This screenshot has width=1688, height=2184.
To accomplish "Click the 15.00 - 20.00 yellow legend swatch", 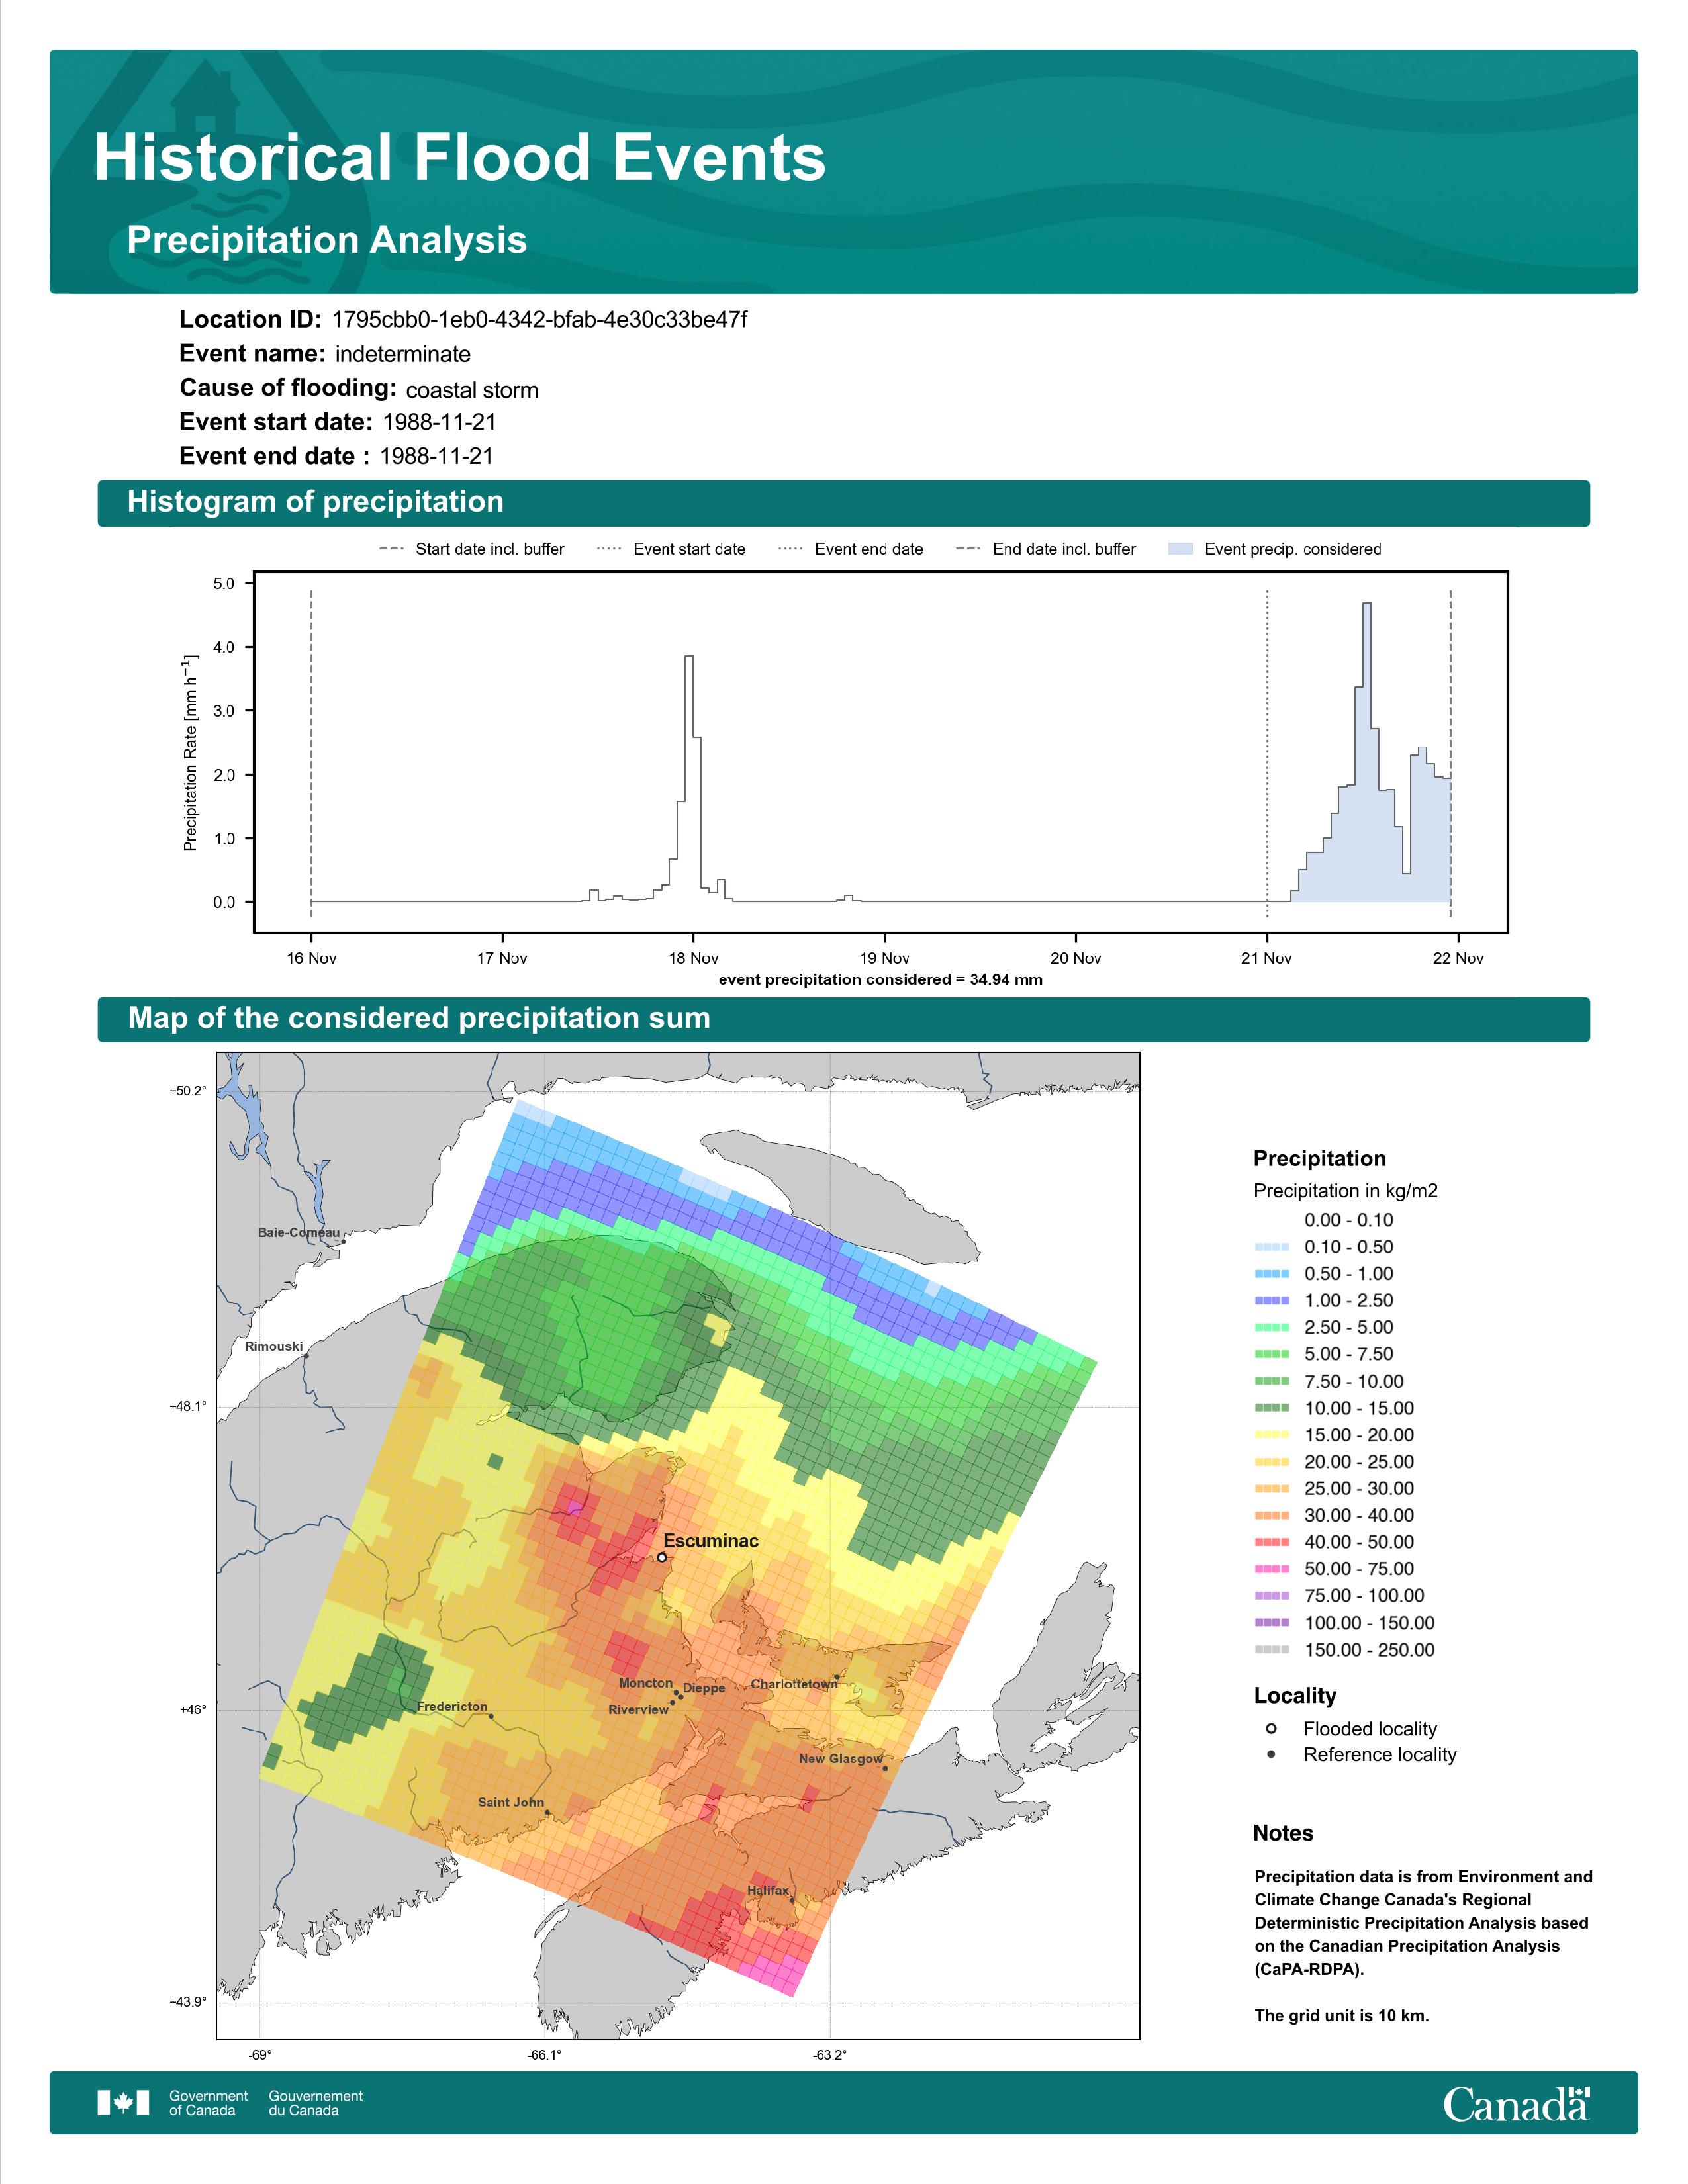I will point(1272,1434).
